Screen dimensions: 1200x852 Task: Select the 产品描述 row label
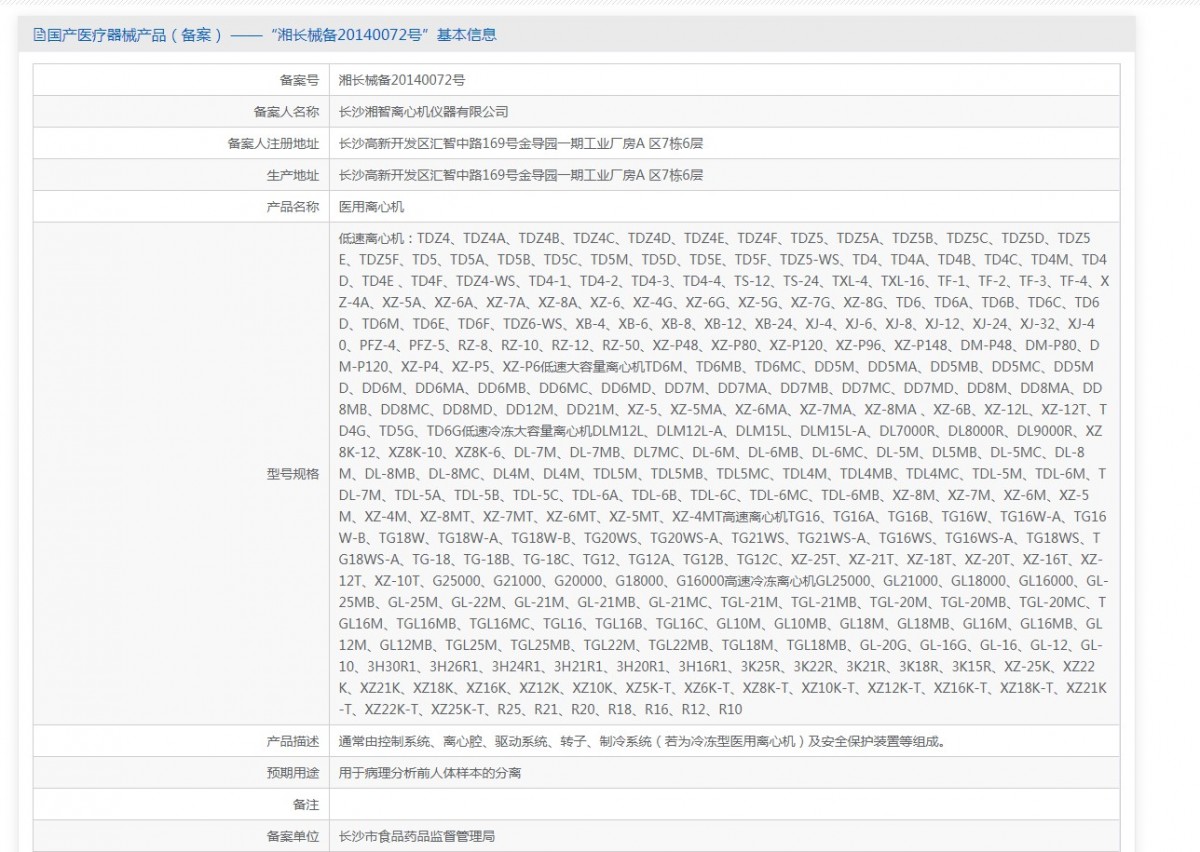pos(292,741)
